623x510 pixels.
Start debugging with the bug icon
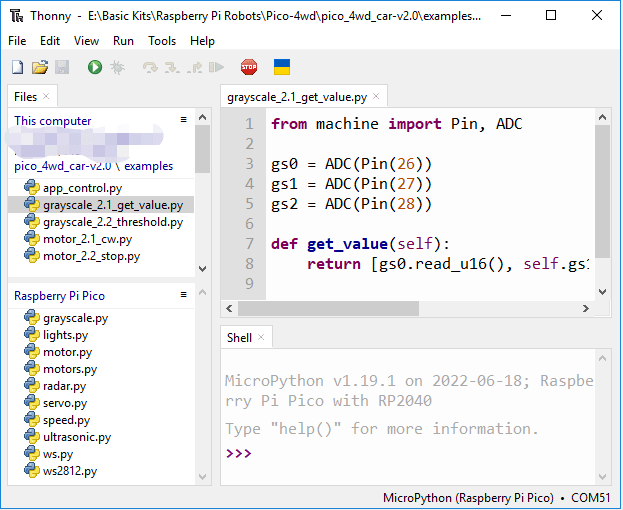[x=117, y=67]
